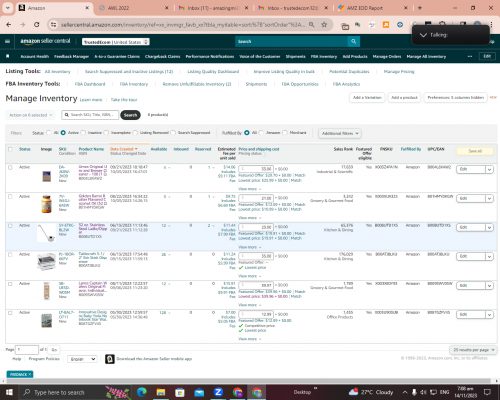Open the three-dots more menu in navigation bar
The height and width of the screenshot is (400, 500).
click(470, 56)
